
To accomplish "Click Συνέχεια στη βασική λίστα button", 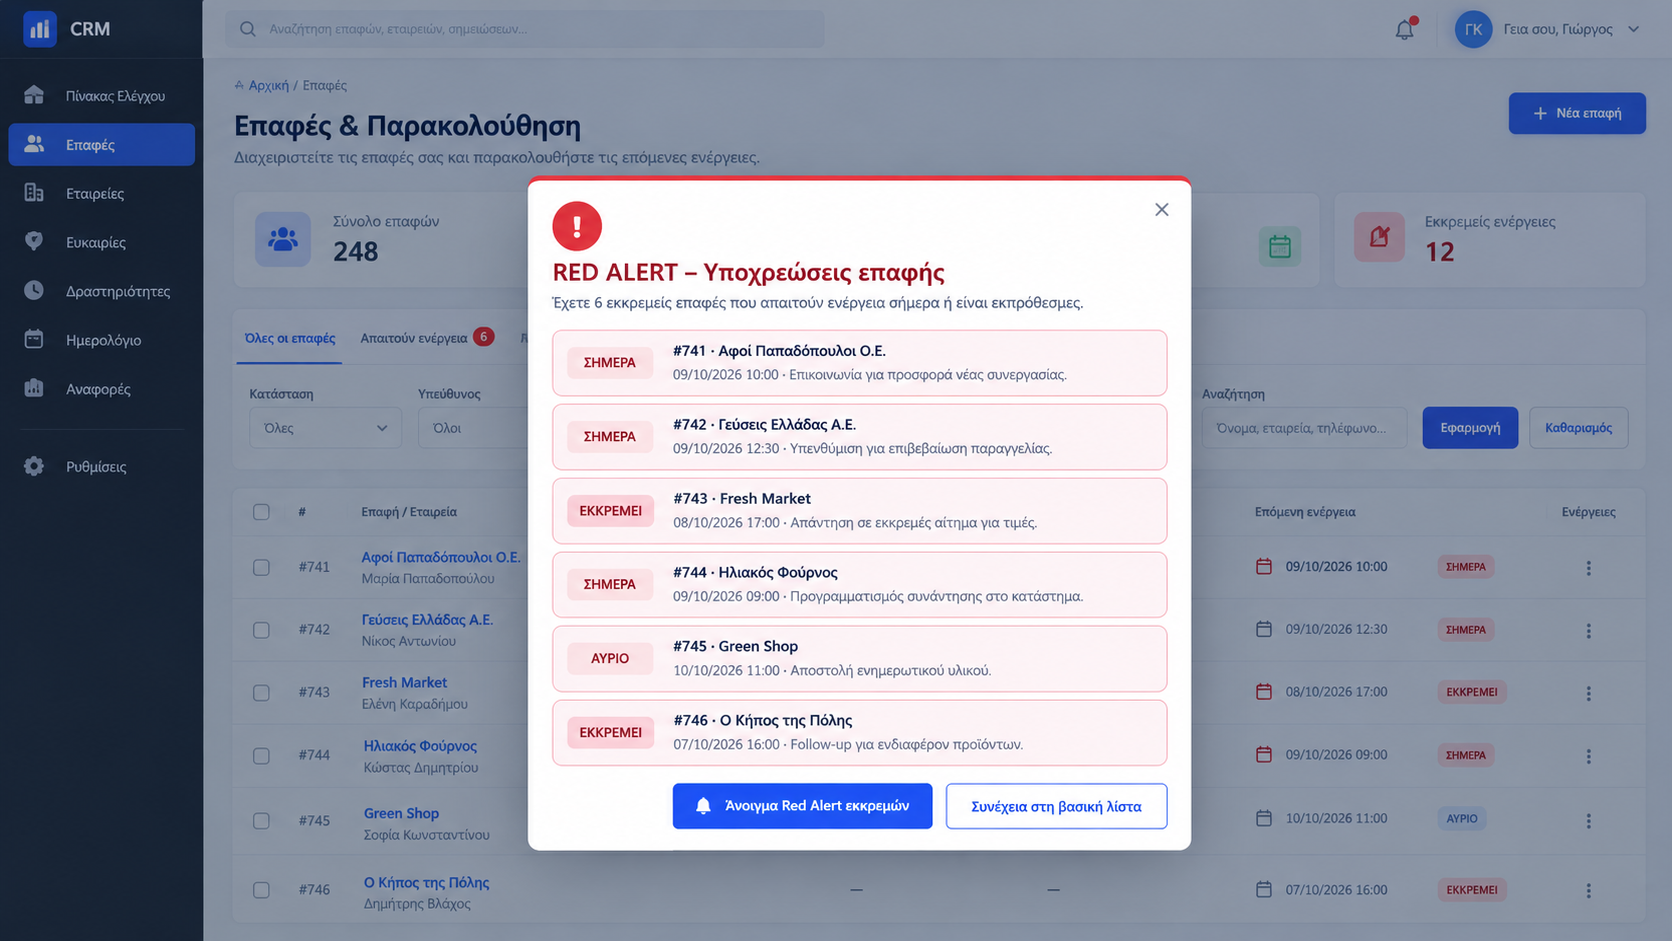I will pos(1056,806).
